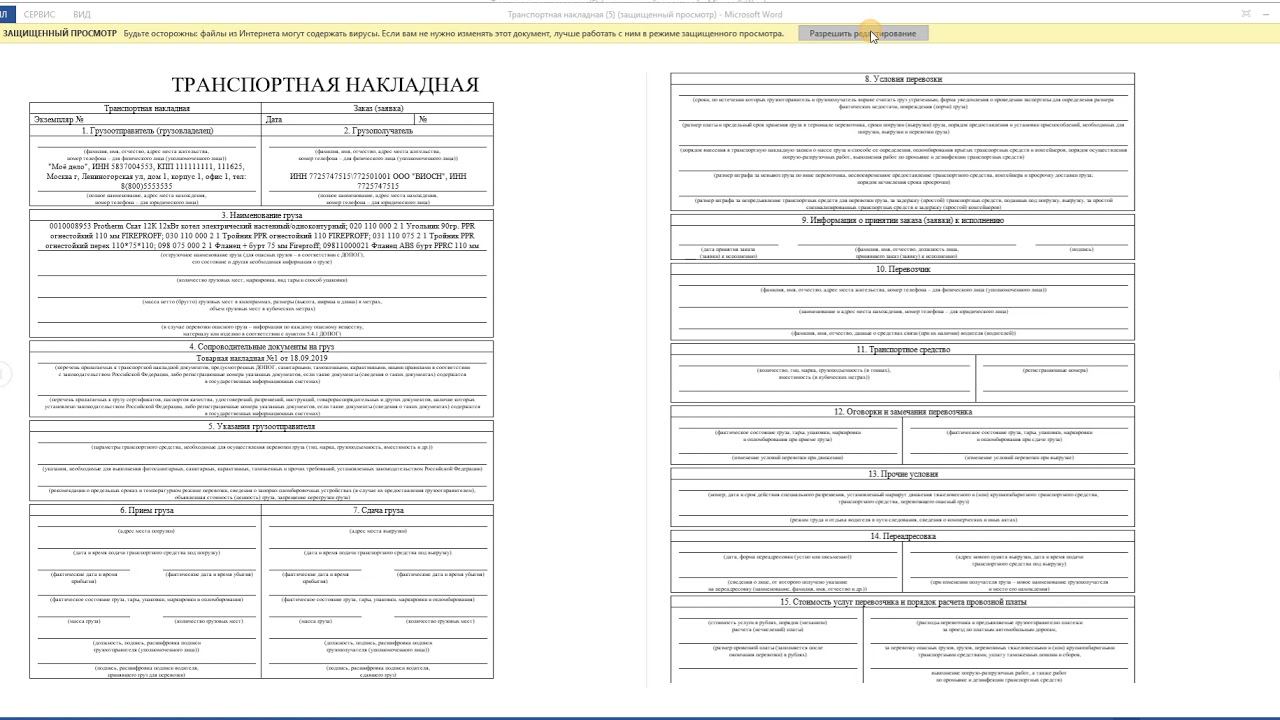Click the 8. Условия перевозки section header
This screenshot has height=720, width=1280.
pos(903,79)
